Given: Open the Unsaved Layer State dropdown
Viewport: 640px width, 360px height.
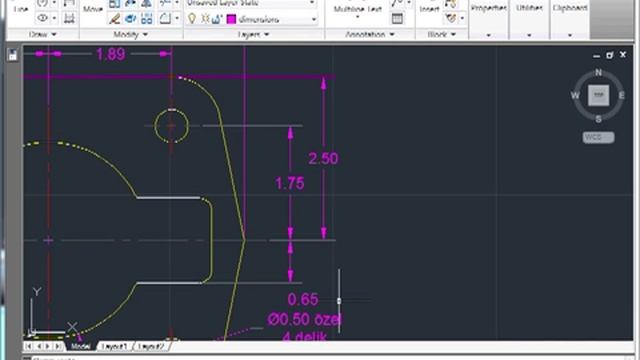Looking at the screenshot, I should [312, 3].
